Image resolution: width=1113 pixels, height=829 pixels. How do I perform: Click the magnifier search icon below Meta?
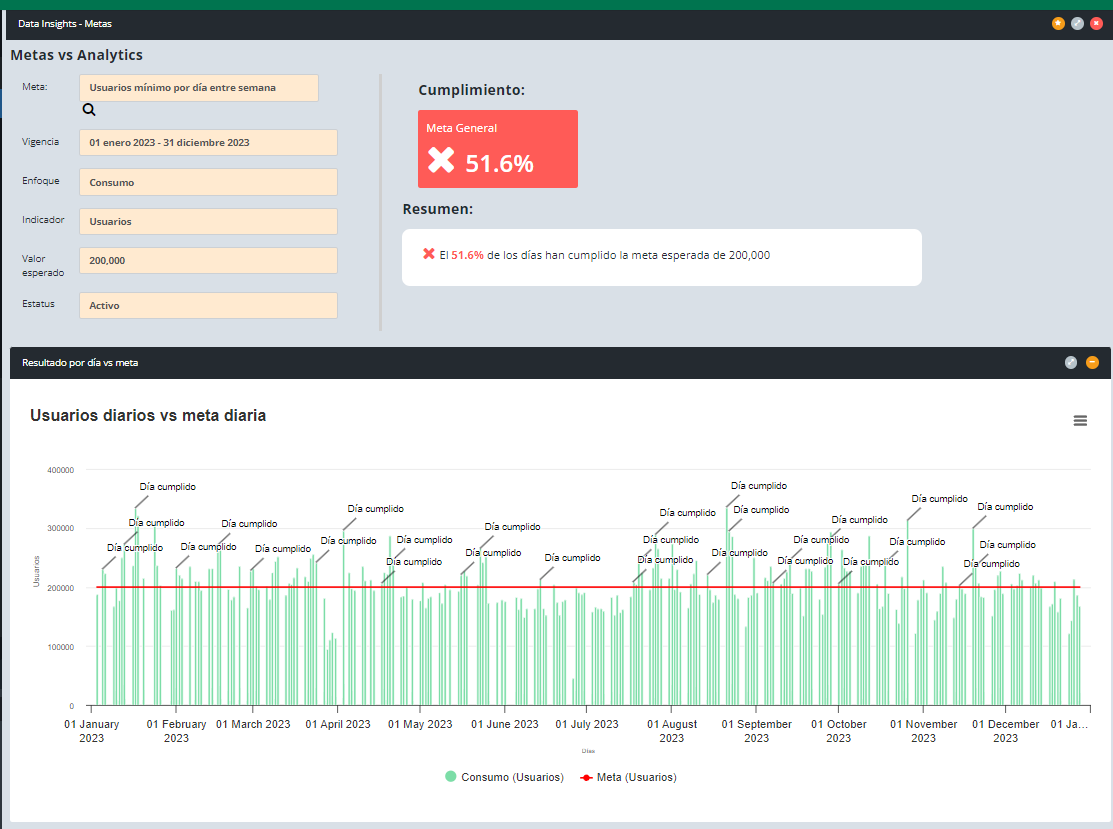[89, 110]
